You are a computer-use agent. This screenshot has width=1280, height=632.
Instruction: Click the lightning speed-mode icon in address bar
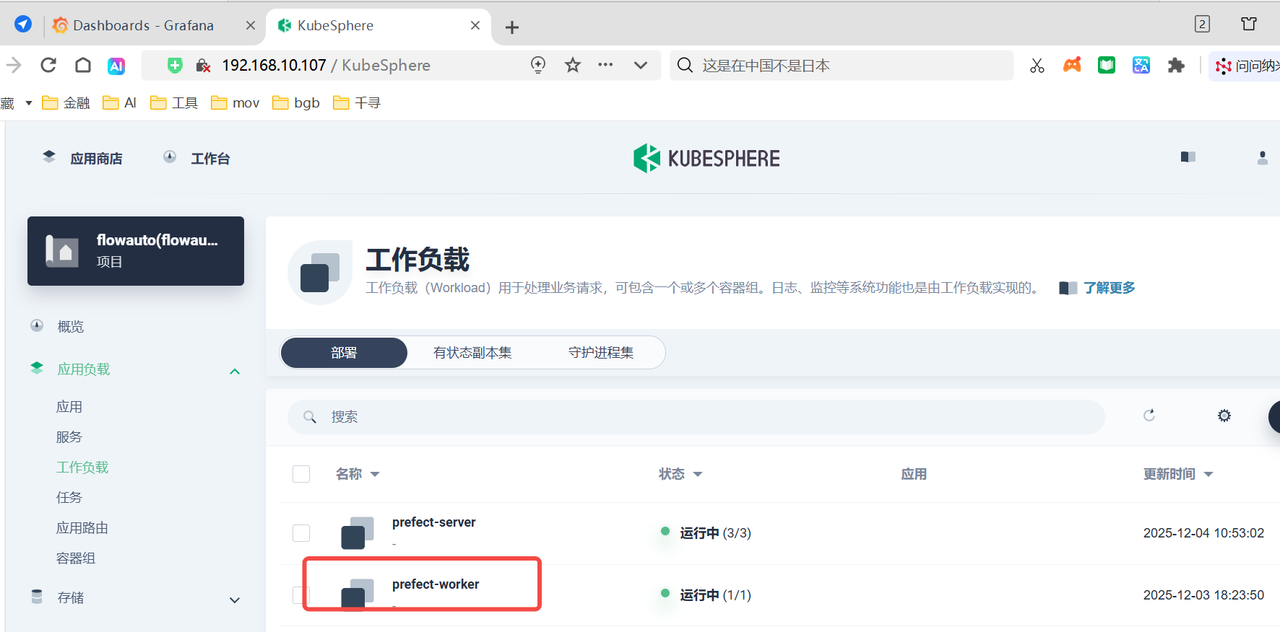538,65
